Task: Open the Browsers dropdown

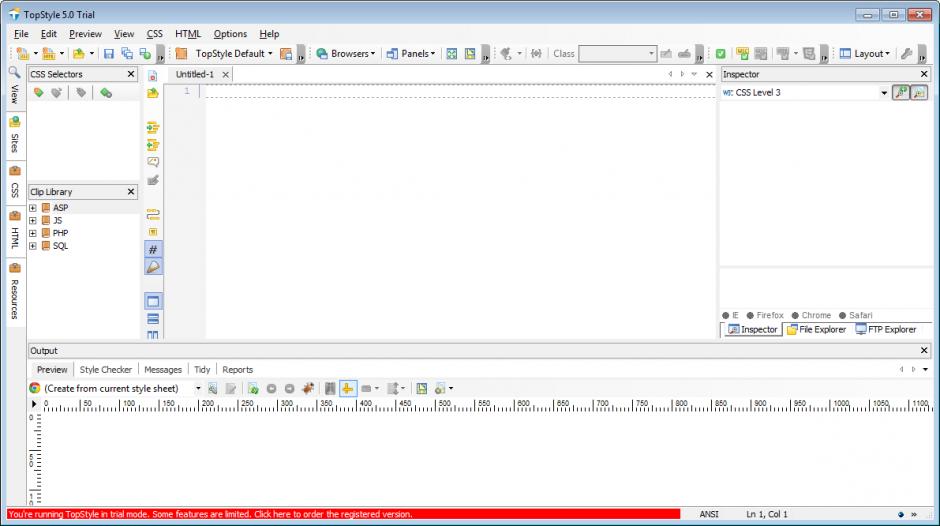Action: [346, 54]
